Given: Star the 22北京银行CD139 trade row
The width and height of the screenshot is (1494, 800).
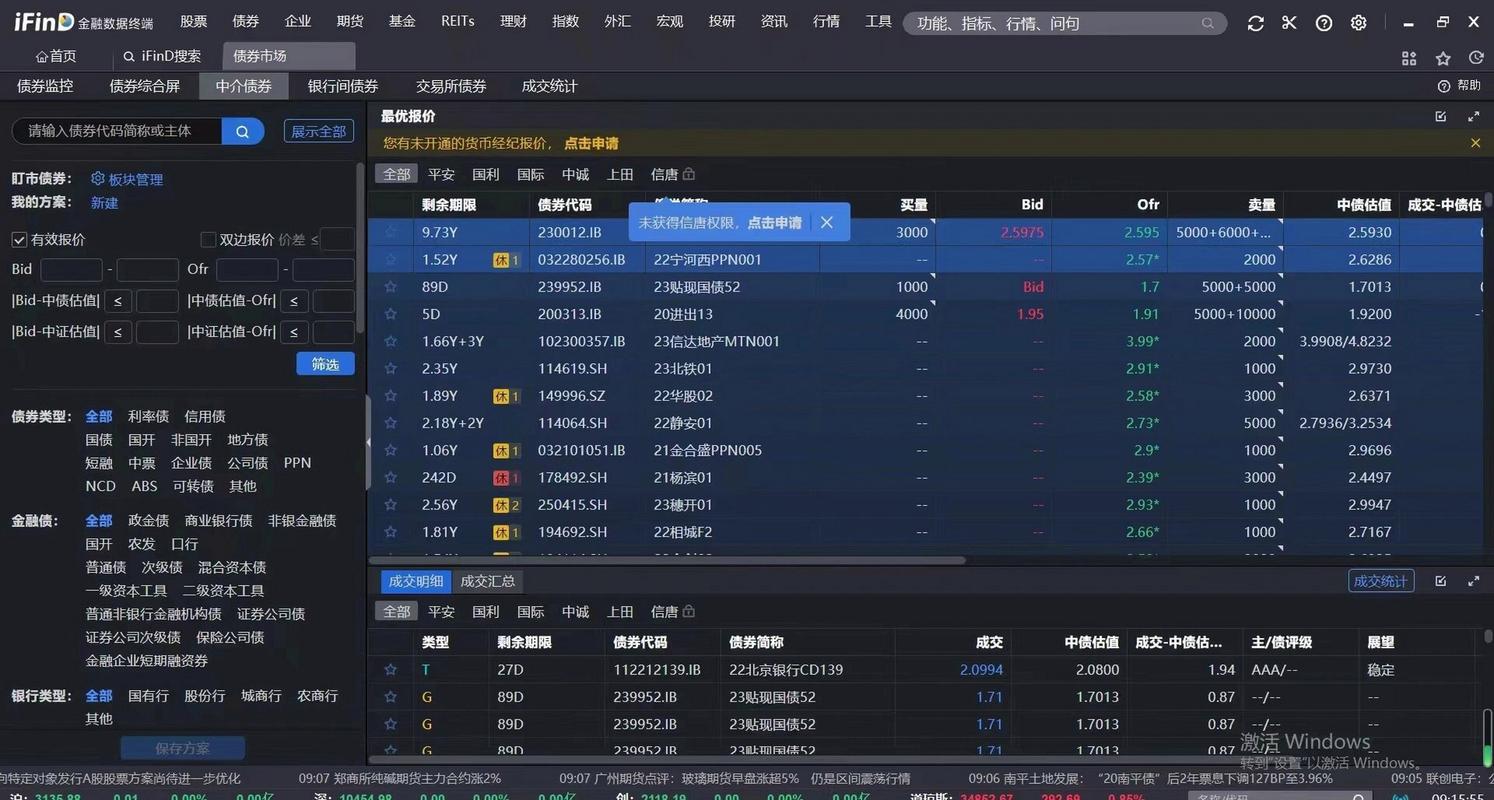Looking at the screenshot, I should (x=391, y=670).
